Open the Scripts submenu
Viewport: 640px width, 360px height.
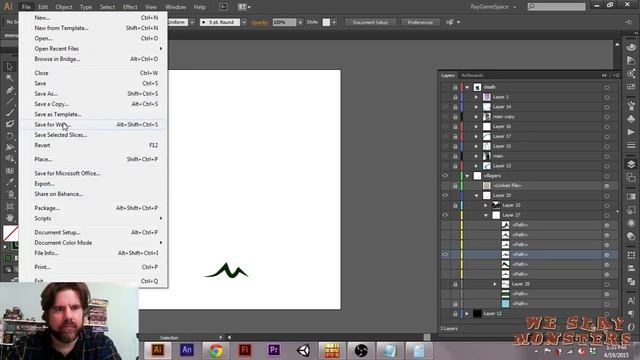pyautogui.click(x=92, y=218)
